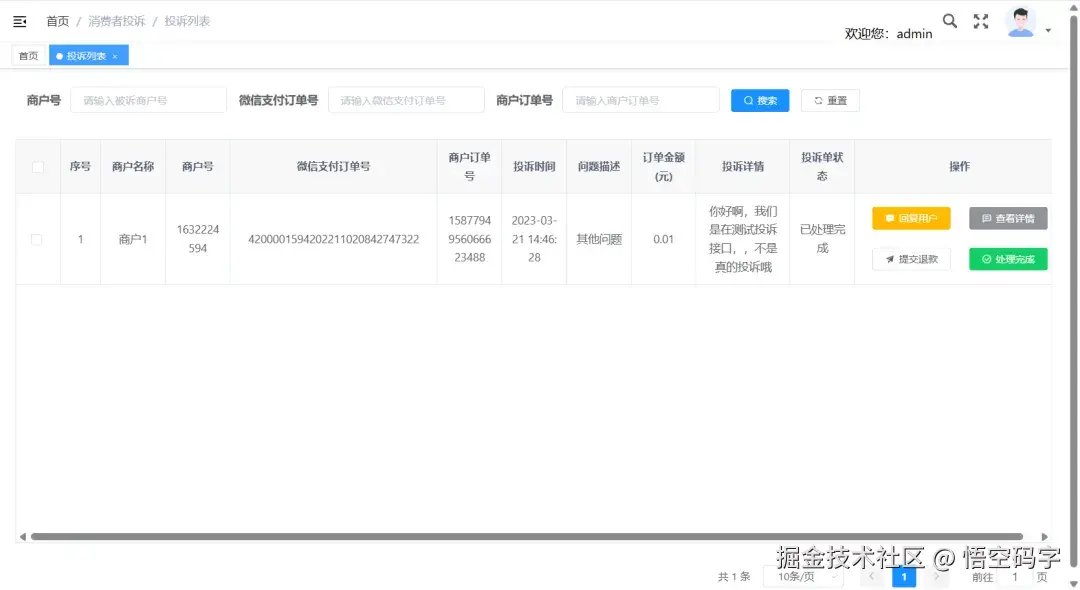This screenshot has width=1080, height=590.
Task: Click the speech-bubble icon on 回复用户 button
Action: point(890,218)
